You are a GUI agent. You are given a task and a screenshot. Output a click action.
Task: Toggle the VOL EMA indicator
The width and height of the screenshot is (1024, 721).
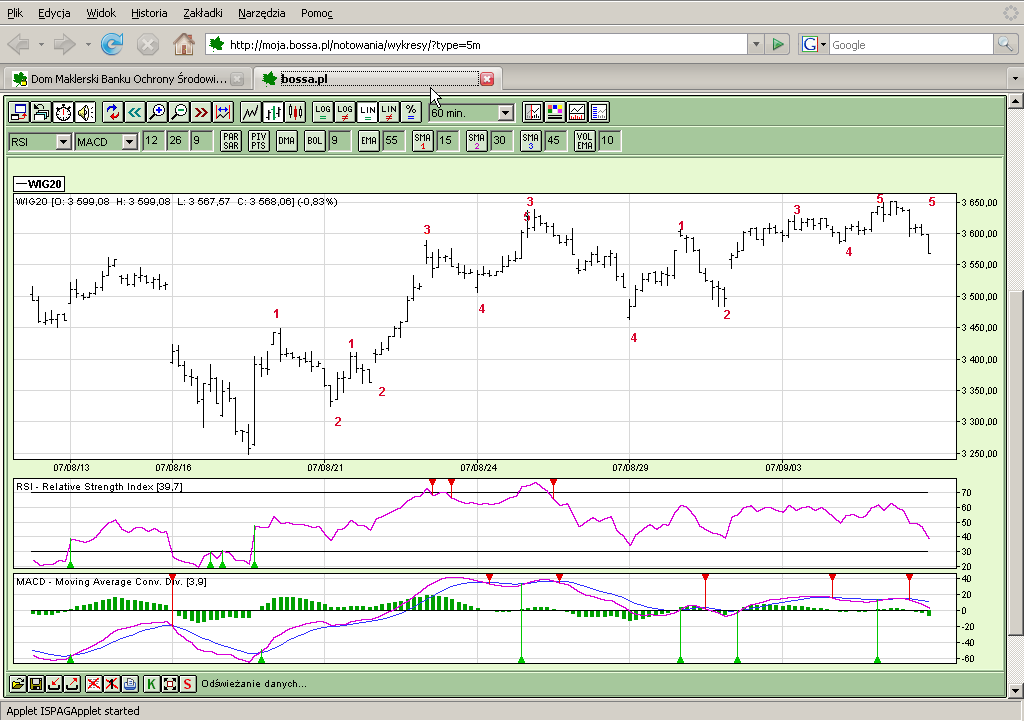point(585,141)
